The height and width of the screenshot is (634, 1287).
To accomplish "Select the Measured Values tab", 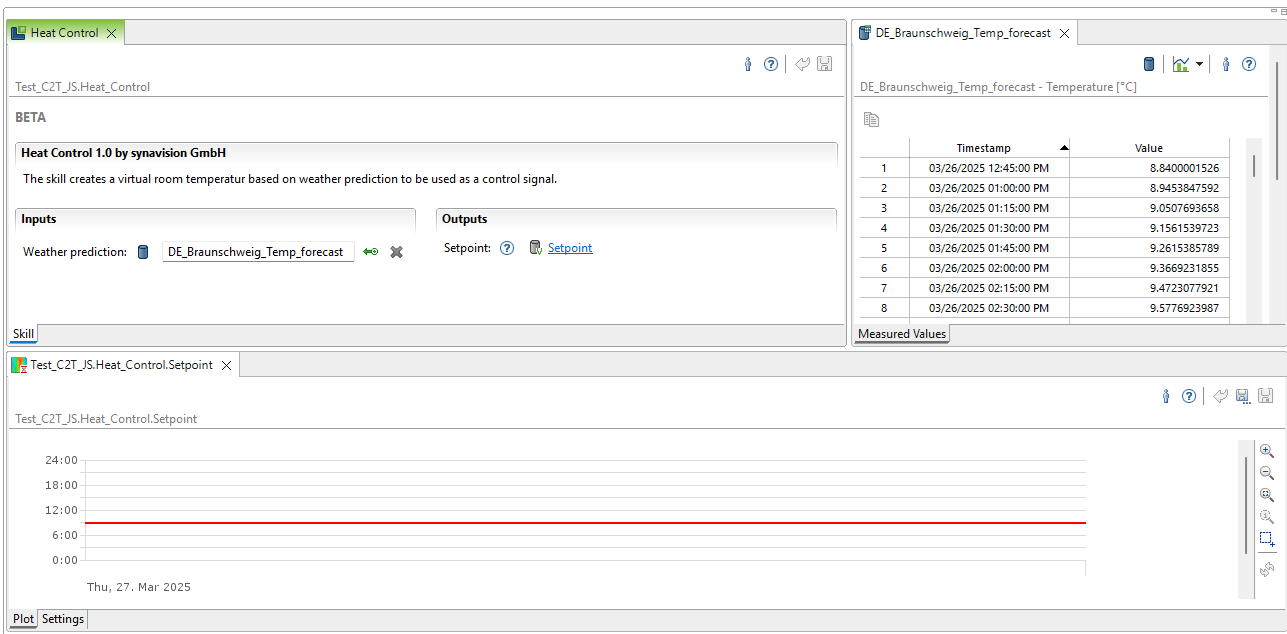I will click(902, 334).
